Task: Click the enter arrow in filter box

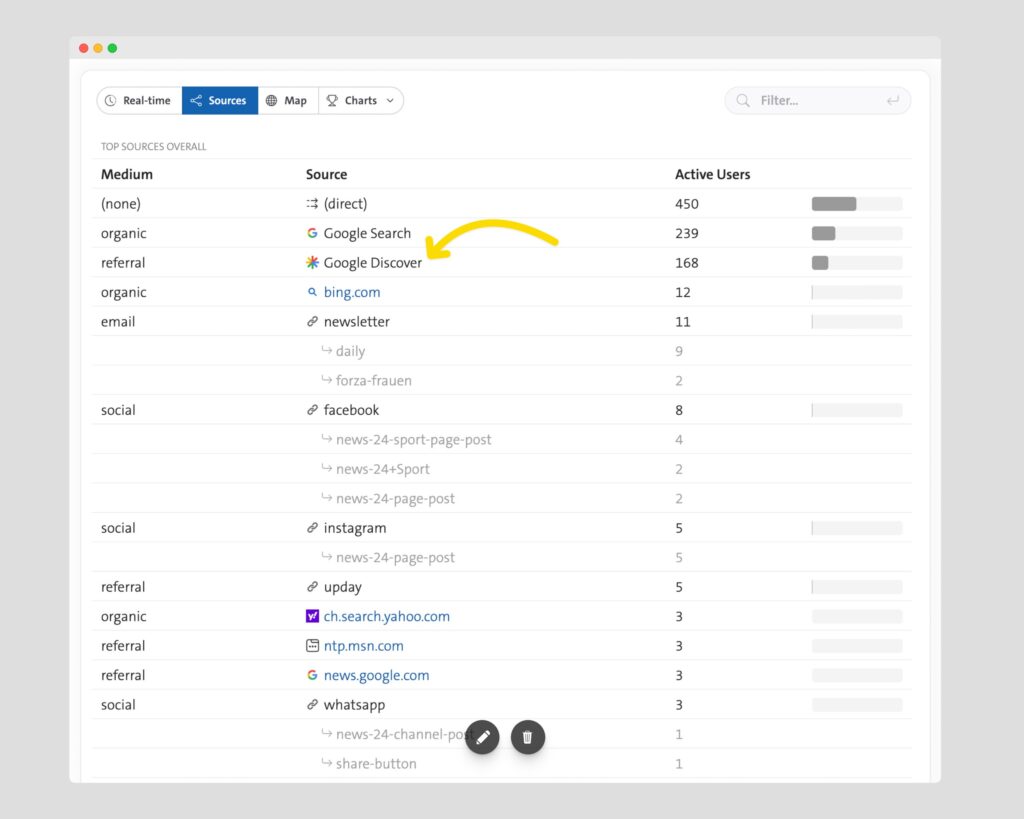Action: [x=892, y=101]
